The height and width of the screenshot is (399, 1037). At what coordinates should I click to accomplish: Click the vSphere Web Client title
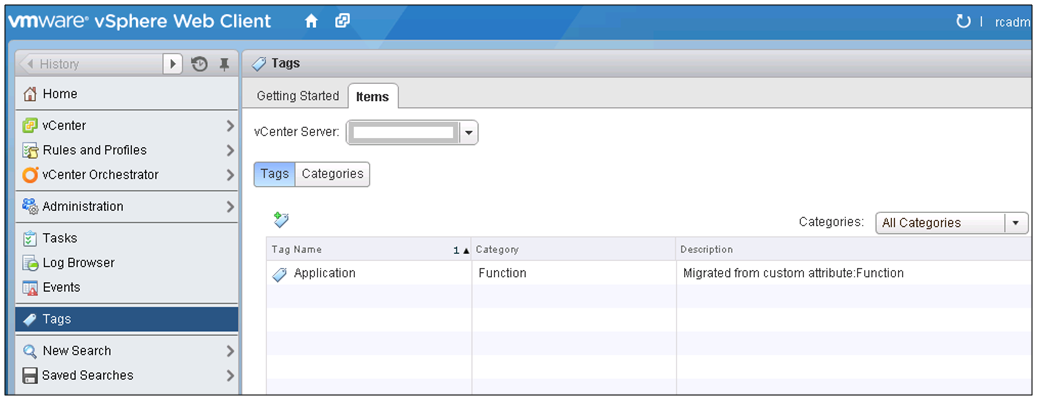(183, 21)
